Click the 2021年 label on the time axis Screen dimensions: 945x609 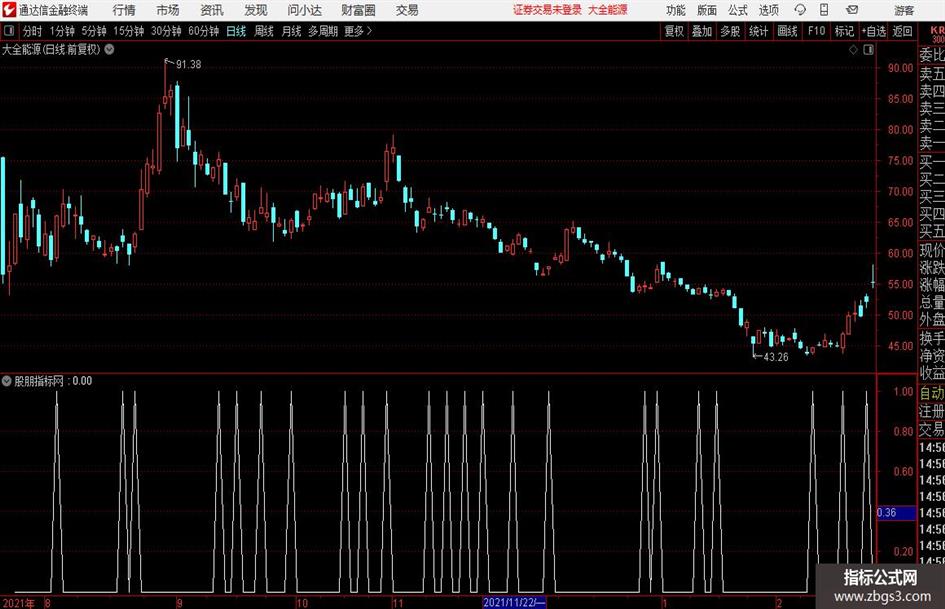(x=18, y=603)
